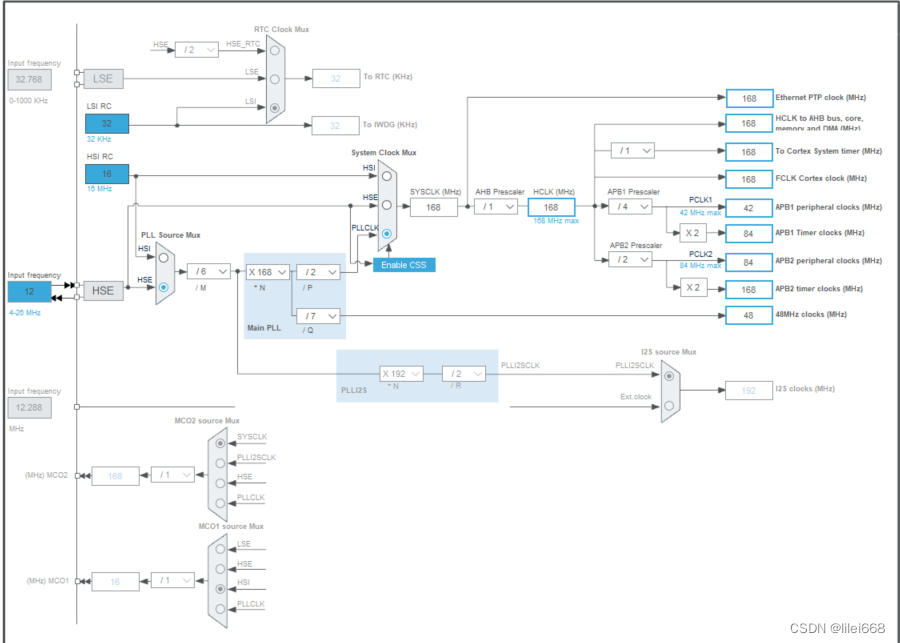Click the APB2 X 2 multiplier box
This screenshot has height=643, width=900.
[693, 287]
